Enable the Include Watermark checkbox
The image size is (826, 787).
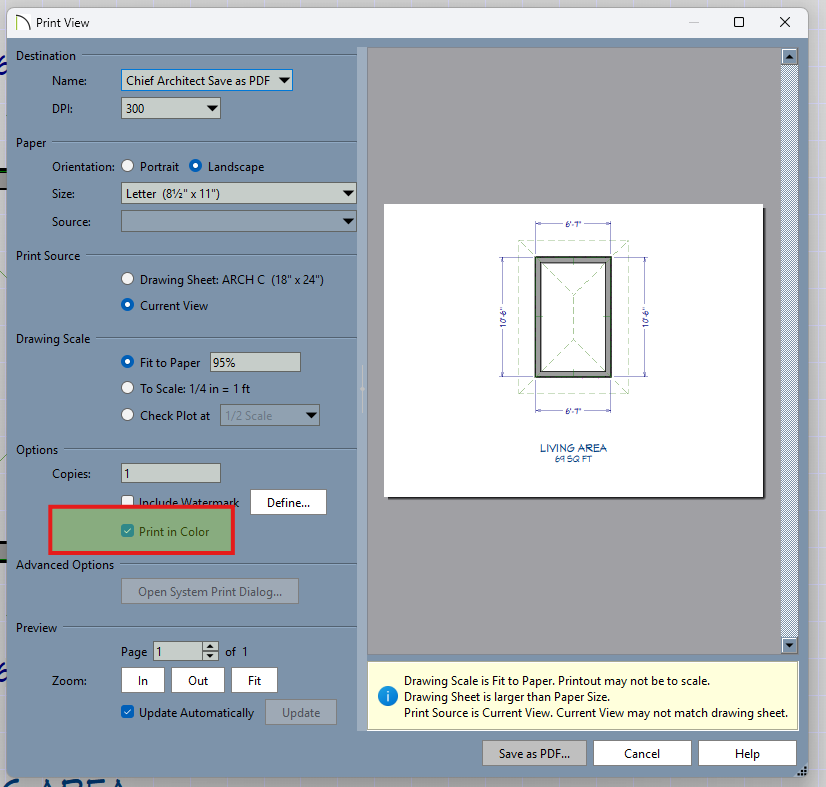(x=128, y=502)
